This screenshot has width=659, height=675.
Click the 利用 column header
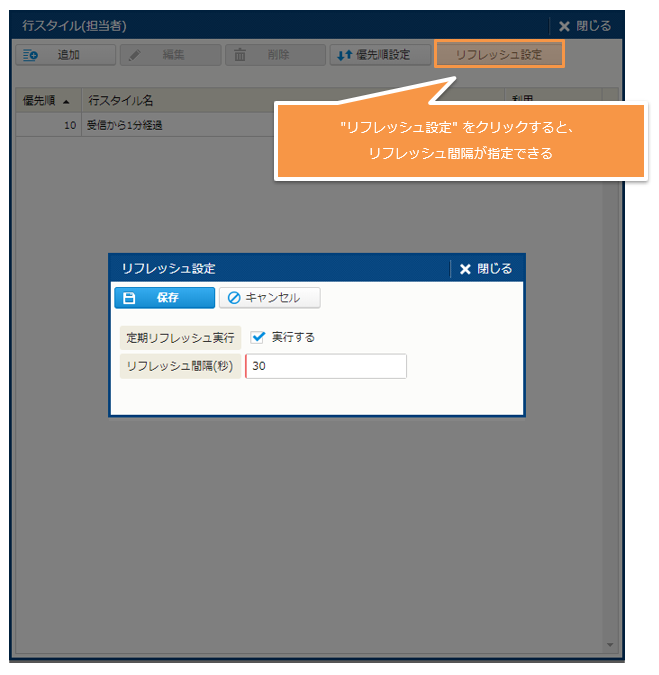coord(523,101)
